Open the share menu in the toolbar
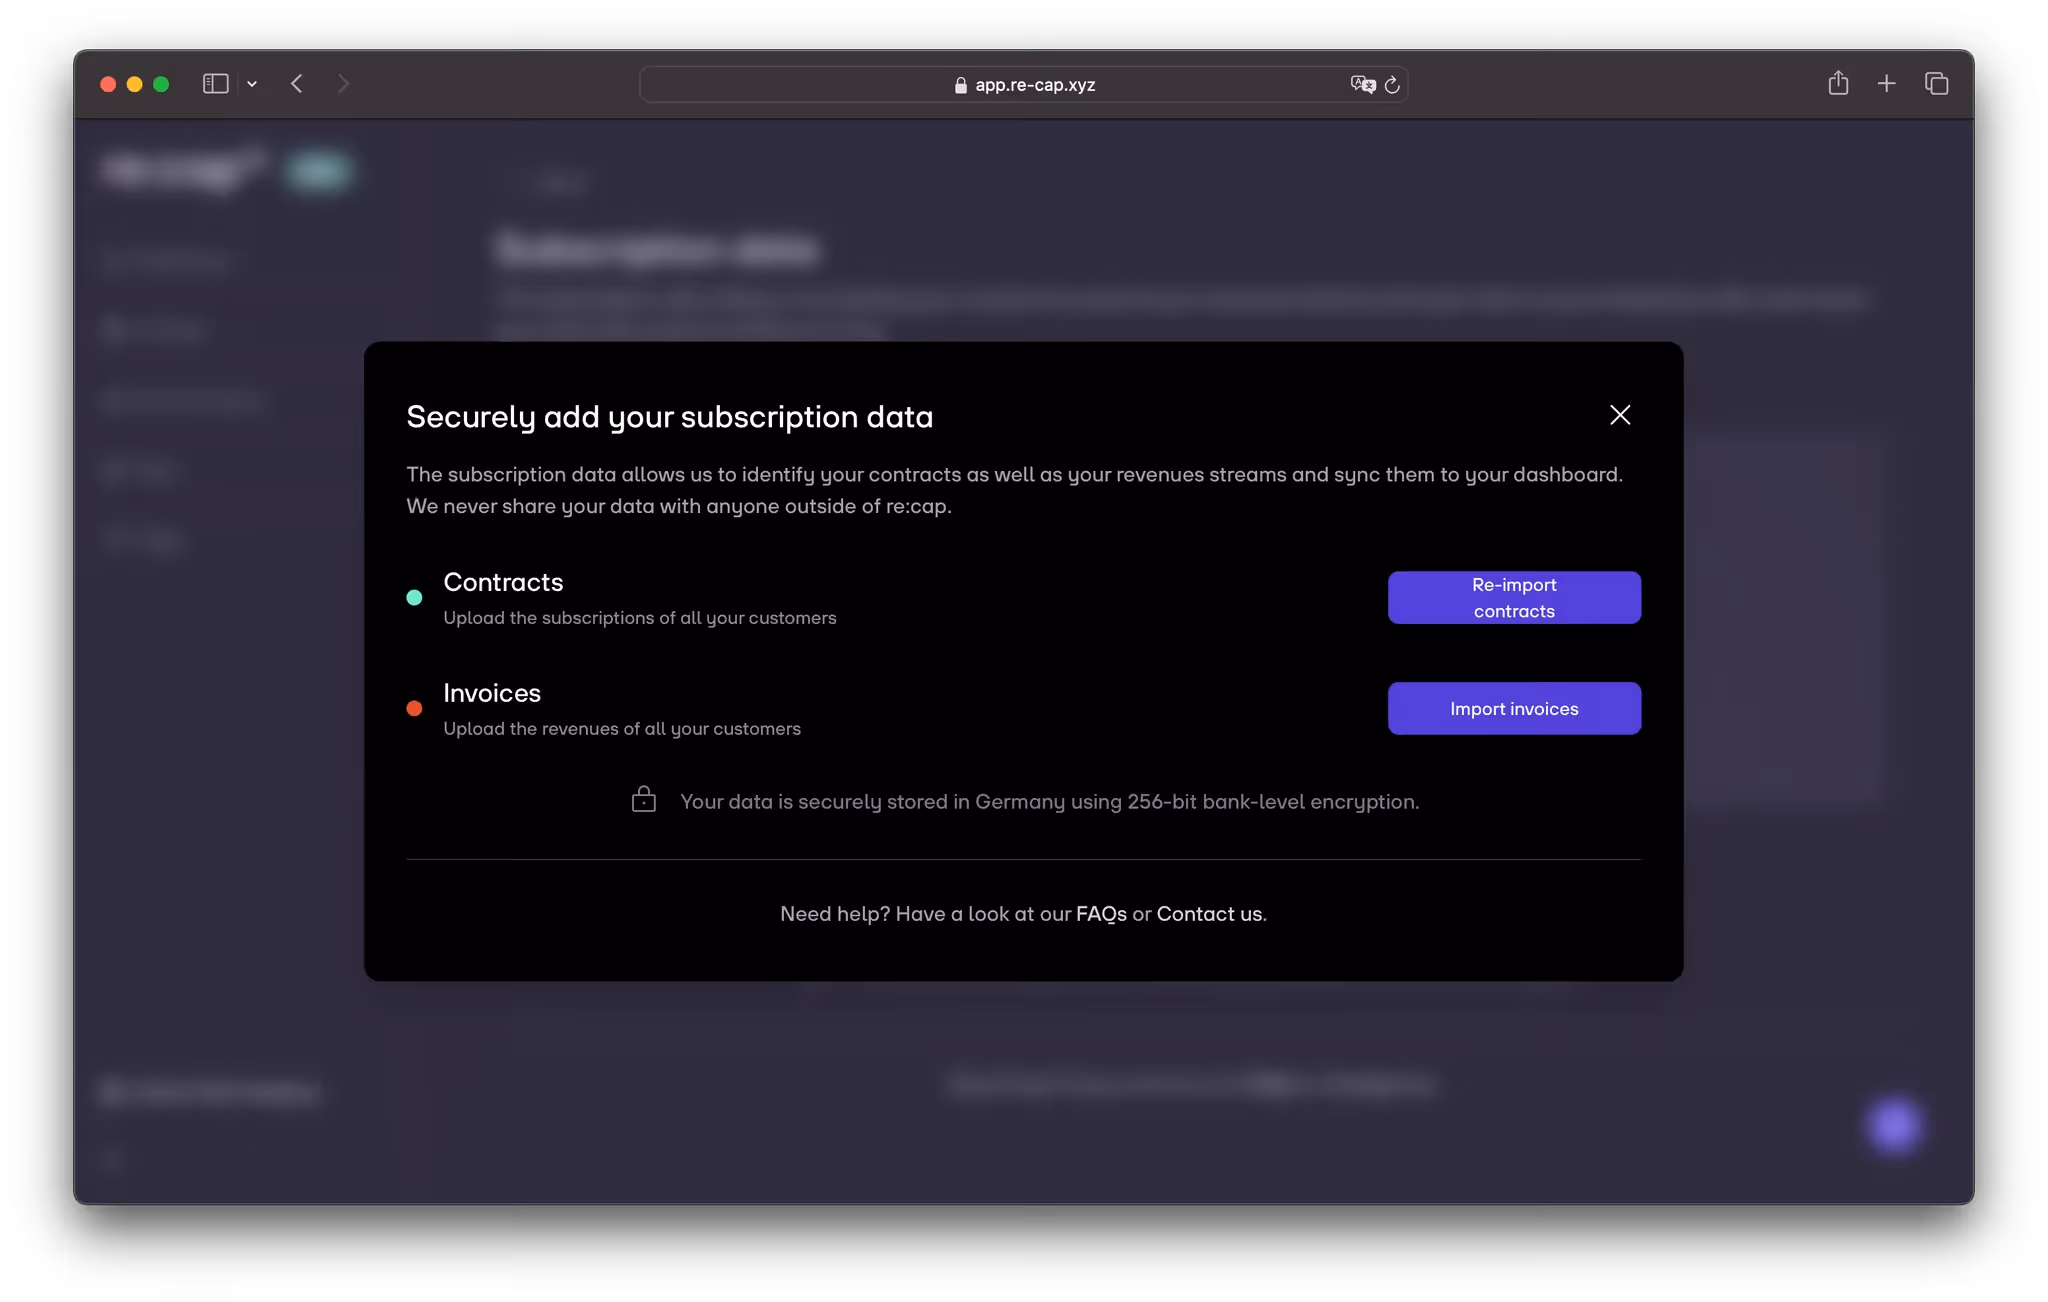The height and width of the screenshot is (1302, 2048). (1838, 84)
